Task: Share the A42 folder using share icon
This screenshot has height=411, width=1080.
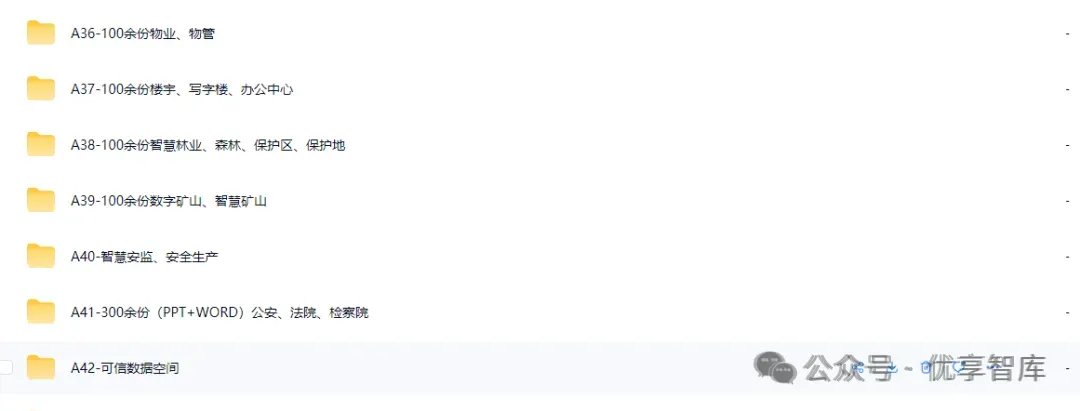Action: [x=860, y=368]
